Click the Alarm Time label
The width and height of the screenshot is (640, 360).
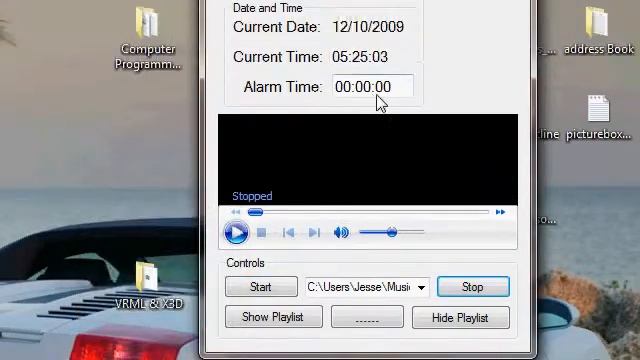(x=283, y=87)
